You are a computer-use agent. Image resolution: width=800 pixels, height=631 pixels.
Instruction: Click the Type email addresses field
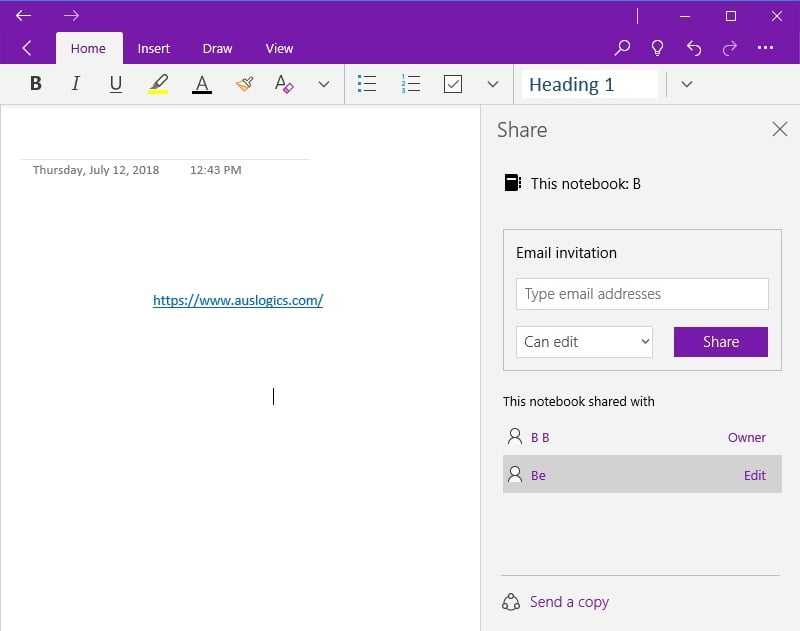[642, 294]
